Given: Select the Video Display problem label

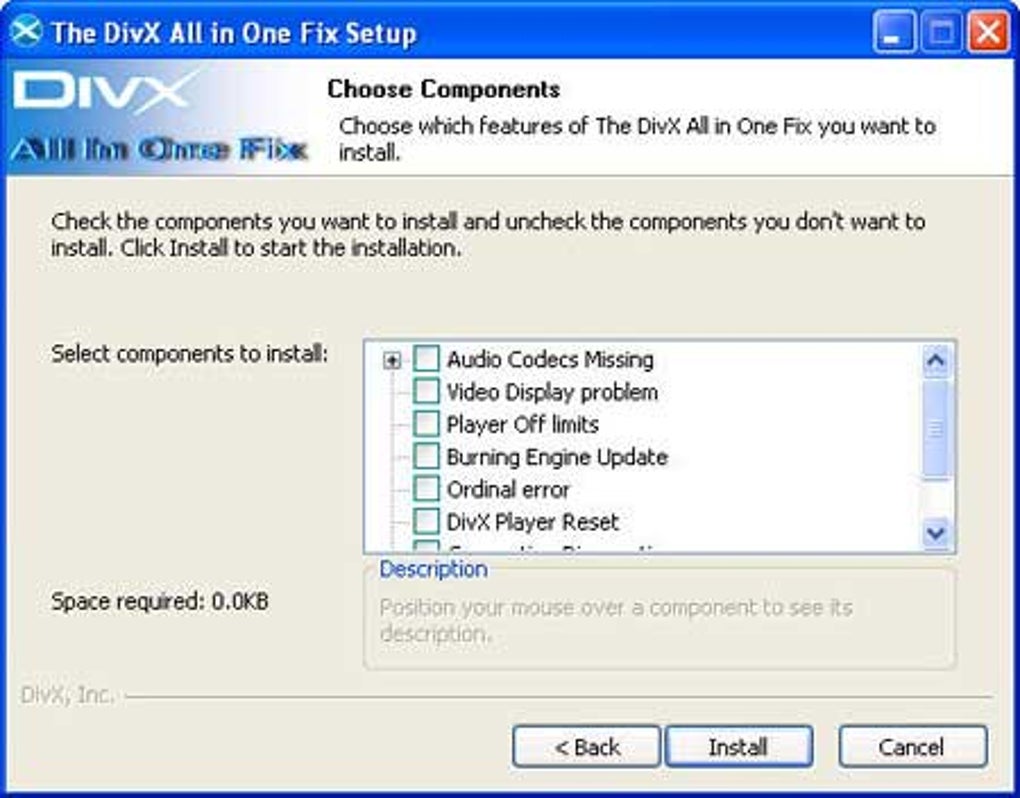Looking at the screenshot, I should pyautogui.click(x=552, y=392).
